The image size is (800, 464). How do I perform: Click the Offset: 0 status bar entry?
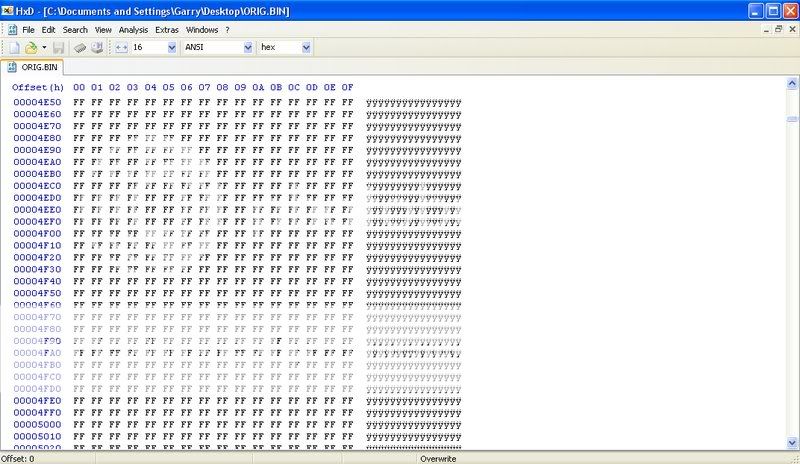18,459
